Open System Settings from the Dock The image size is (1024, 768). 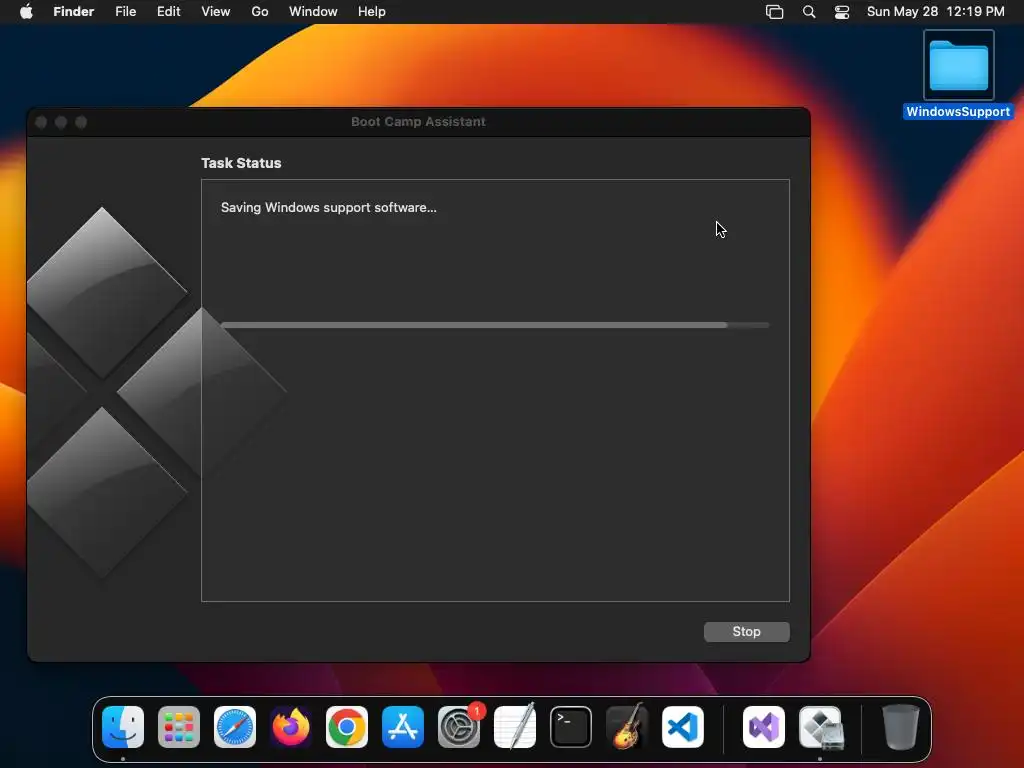pyautogui.click(x=459, y=727)
